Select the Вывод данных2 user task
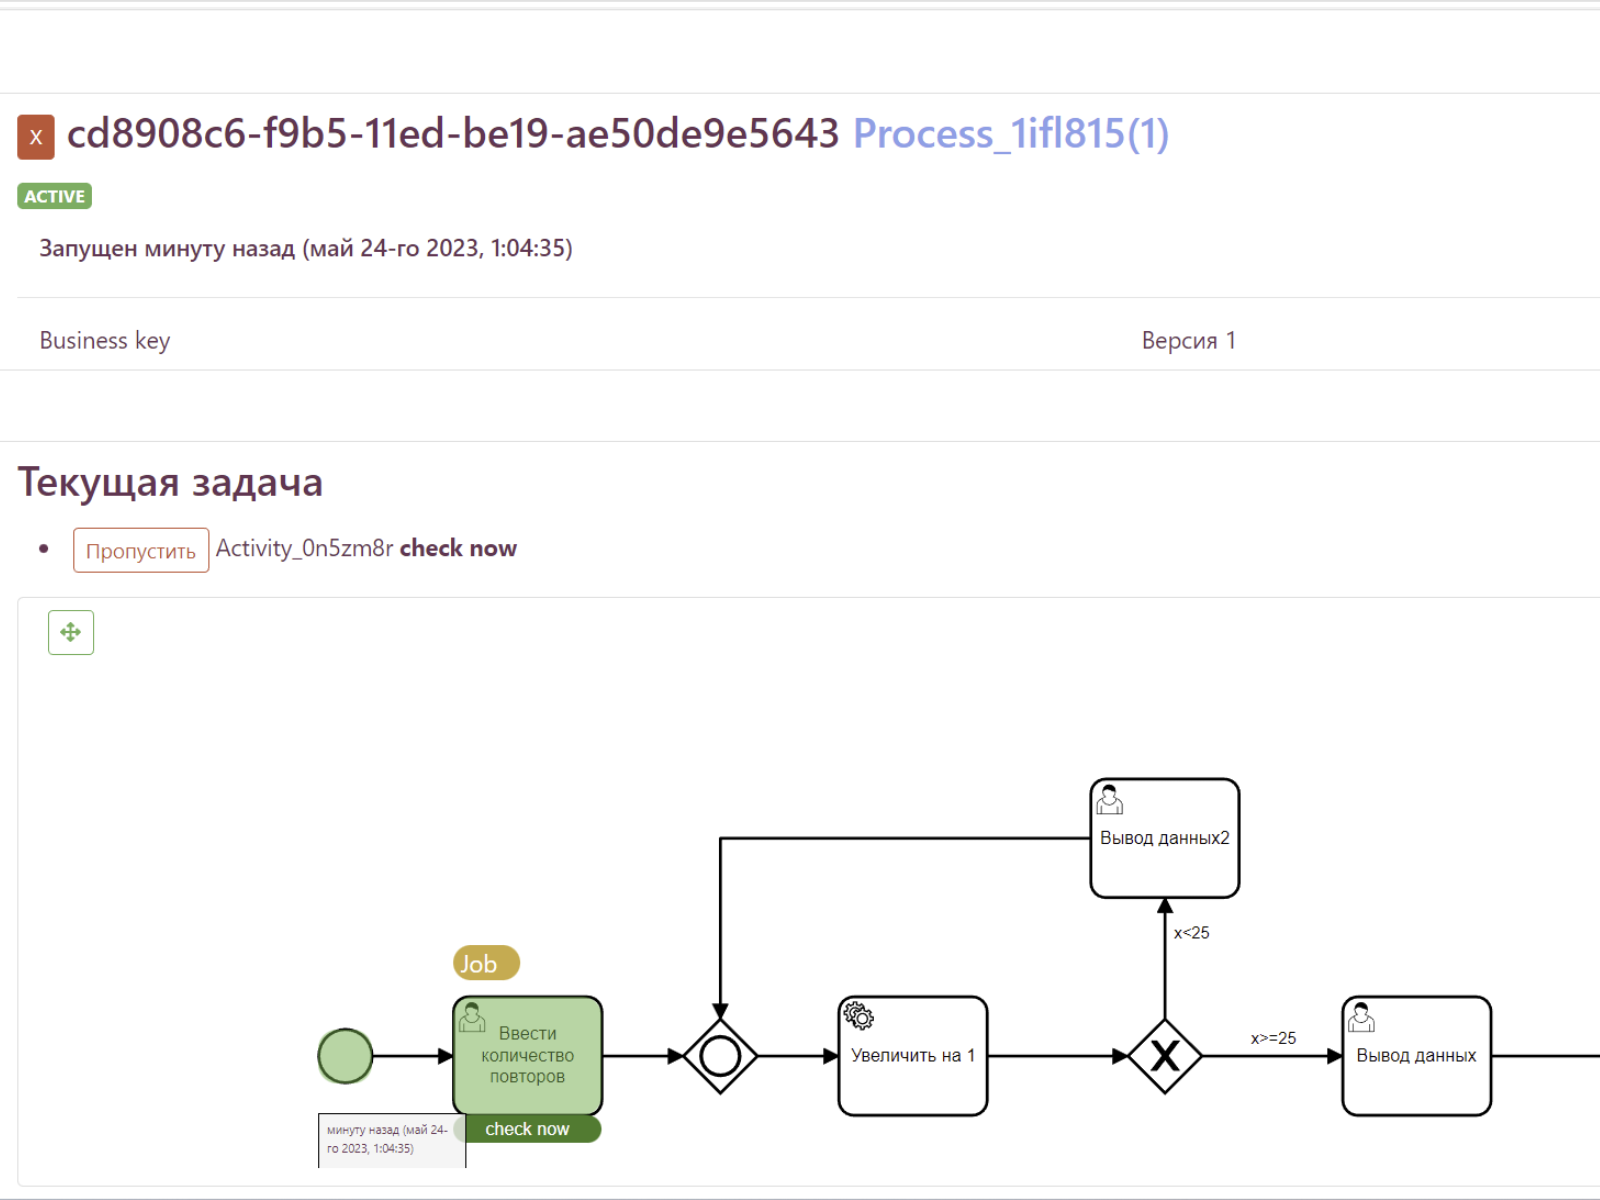This screenshot has width=1600, height=1200. click(1165, 838)
